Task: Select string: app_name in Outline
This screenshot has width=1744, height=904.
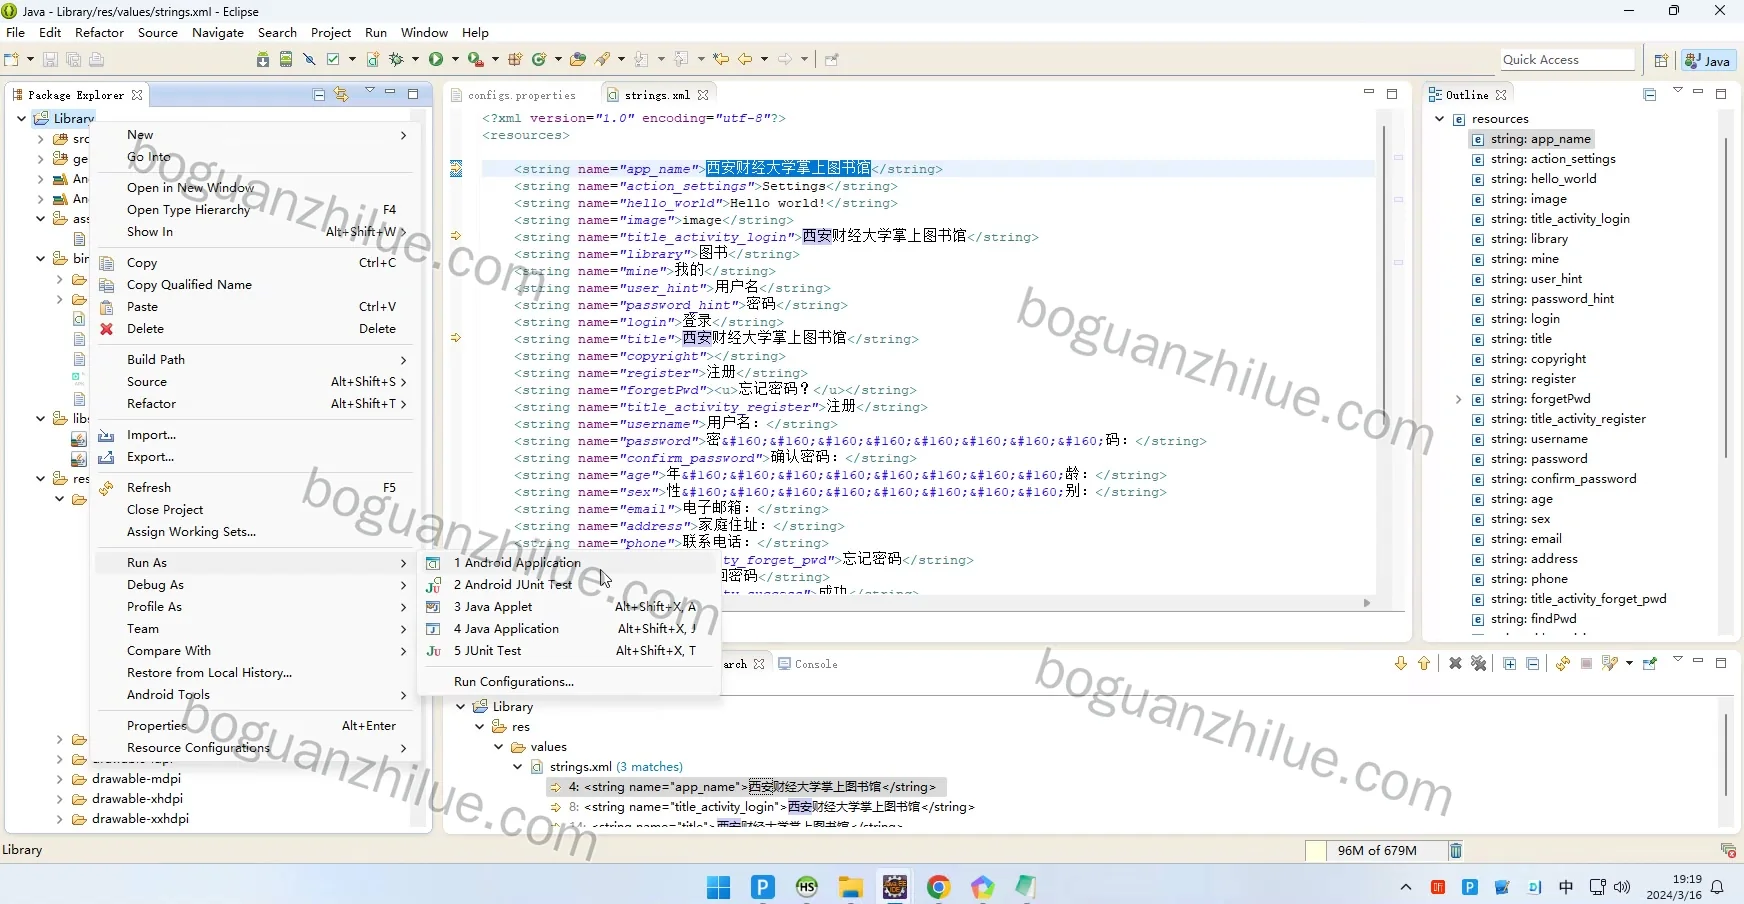Action: coord(1540,139)
